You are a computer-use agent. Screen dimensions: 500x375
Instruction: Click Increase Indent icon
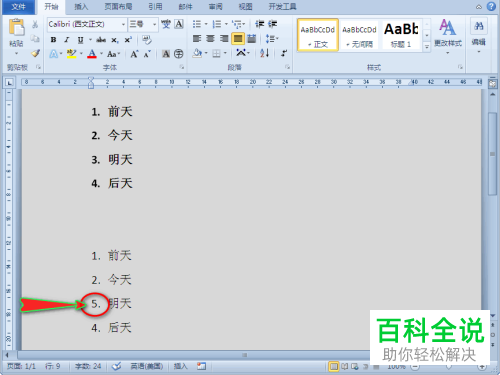[x=273, y=24]
